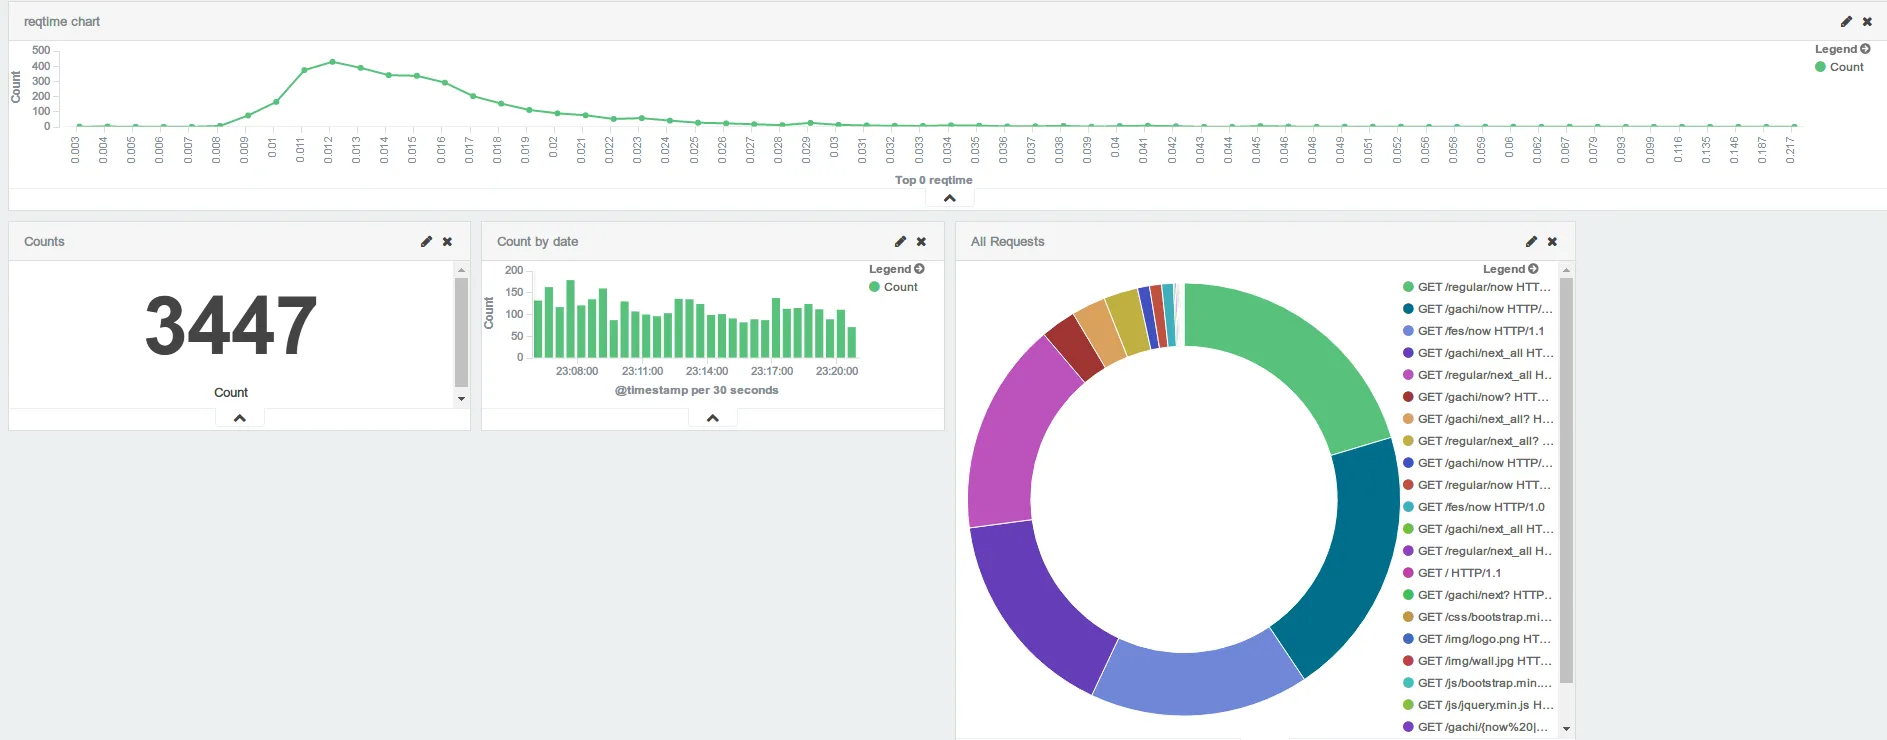Select legend entry GET /gachi/next? HTTP
The height and width of the screenshot is (740, 1887).
[x=1478, y=595]
